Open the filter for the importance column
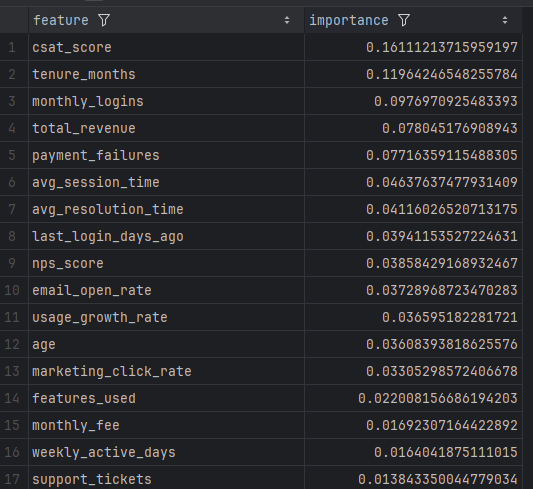Screen dimensions: 533x489 tap(404, 20)
